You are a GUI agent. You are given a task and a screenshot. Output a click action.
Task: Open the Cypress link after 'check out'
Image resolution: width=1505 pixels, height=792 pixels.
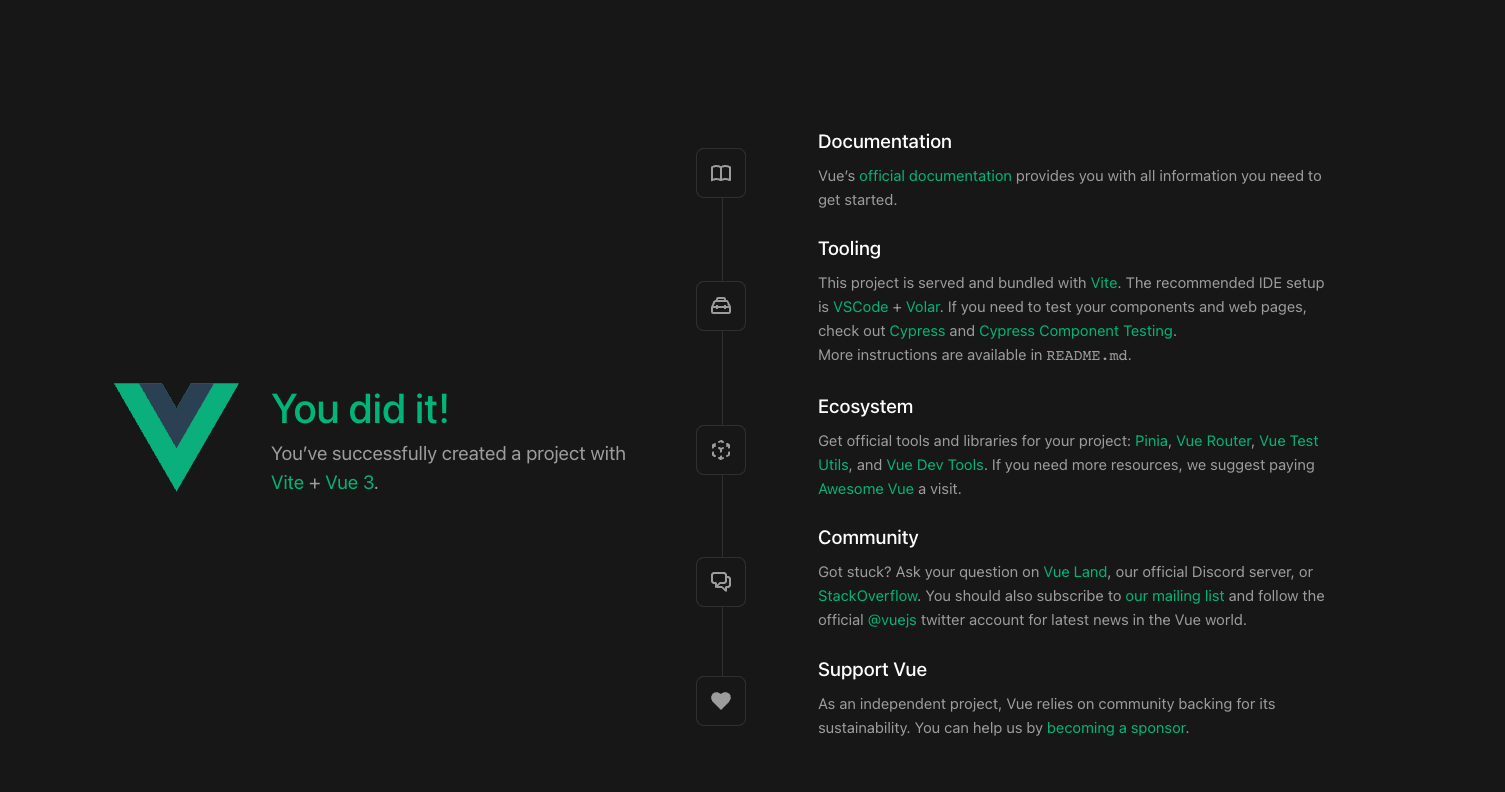click(917, 331)
